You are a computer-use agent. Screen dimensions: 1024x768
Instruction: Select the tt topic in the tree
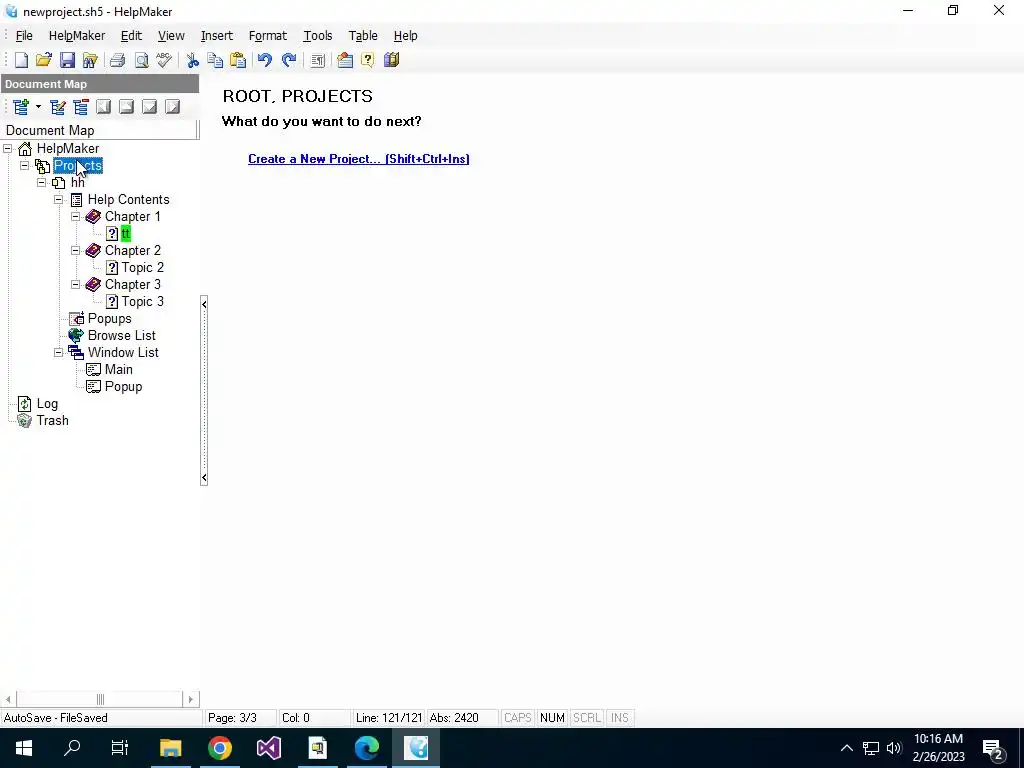[126, 234]
